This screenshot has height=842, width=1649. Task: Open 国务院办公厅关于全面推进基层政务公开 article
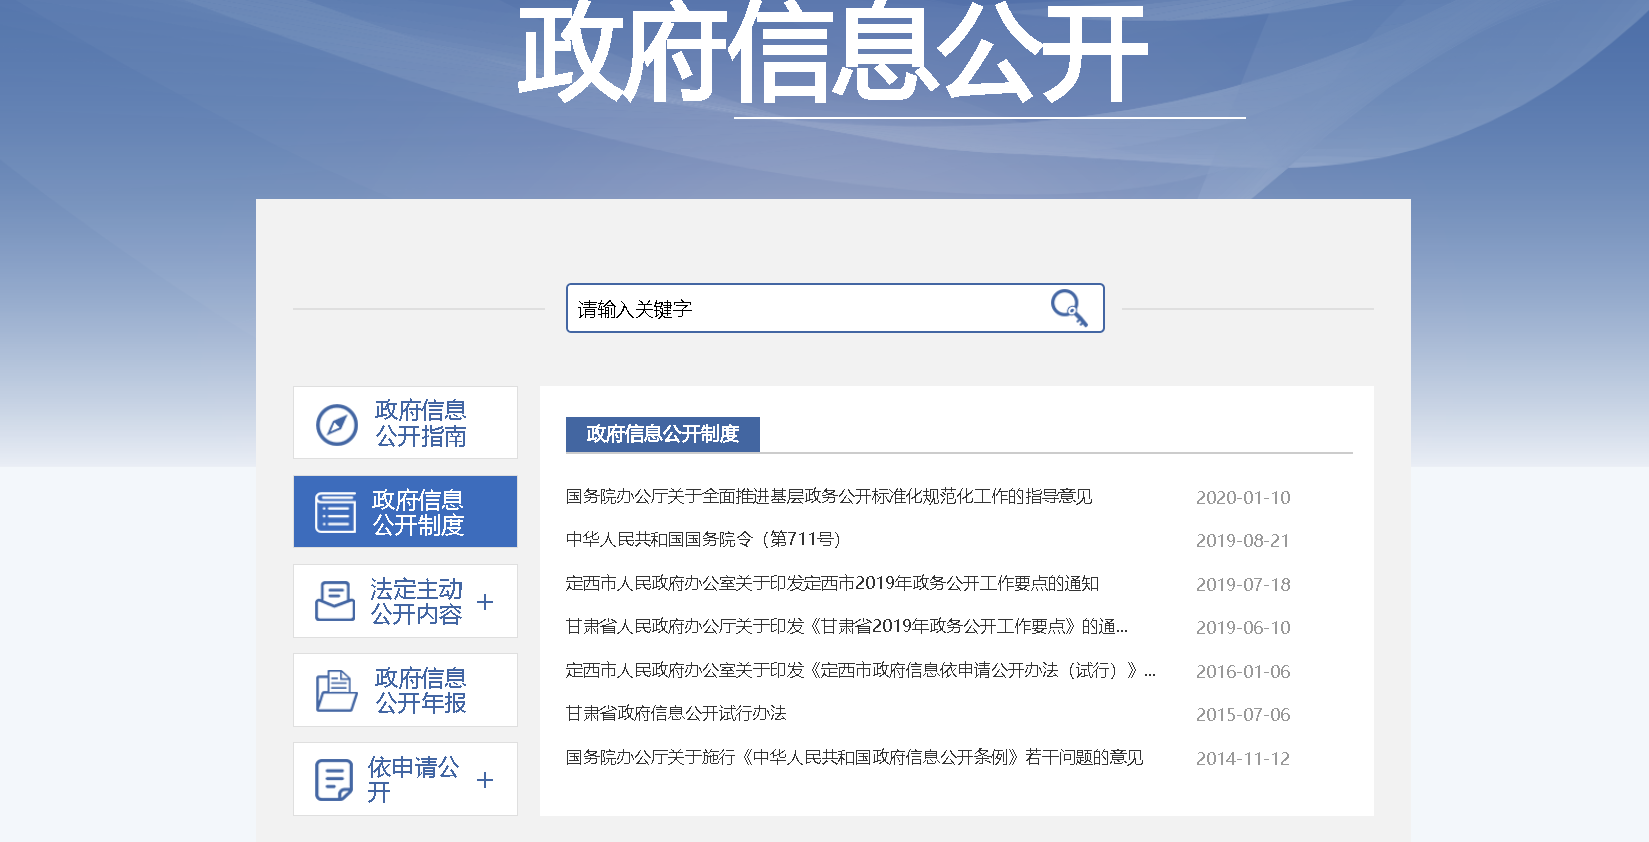click(x=828, y=497)
